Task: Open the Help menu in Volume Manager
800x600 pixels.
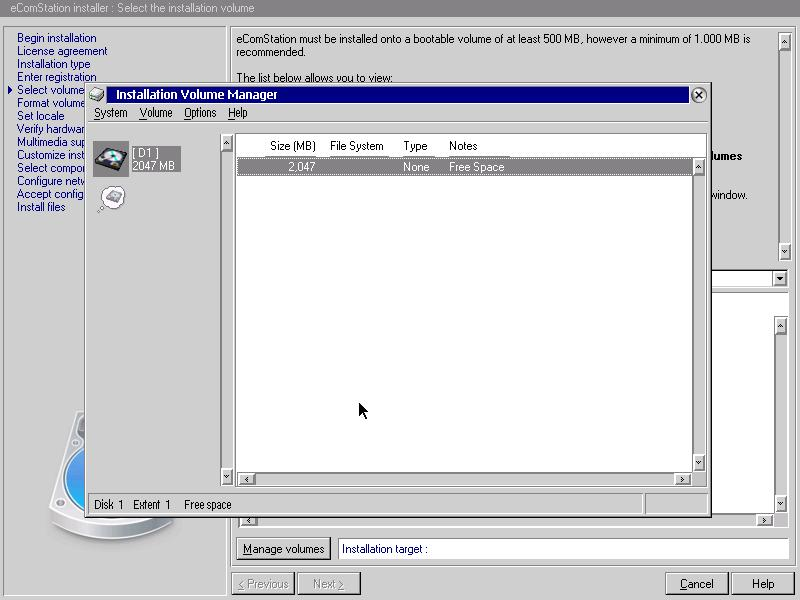Action: click(238, 113)
